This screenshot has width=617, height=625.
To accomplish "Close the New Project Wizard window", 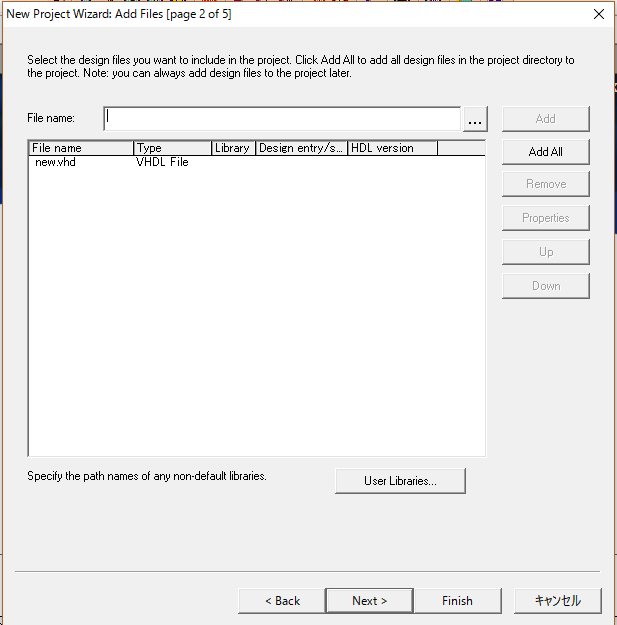I will coord(599,14).
